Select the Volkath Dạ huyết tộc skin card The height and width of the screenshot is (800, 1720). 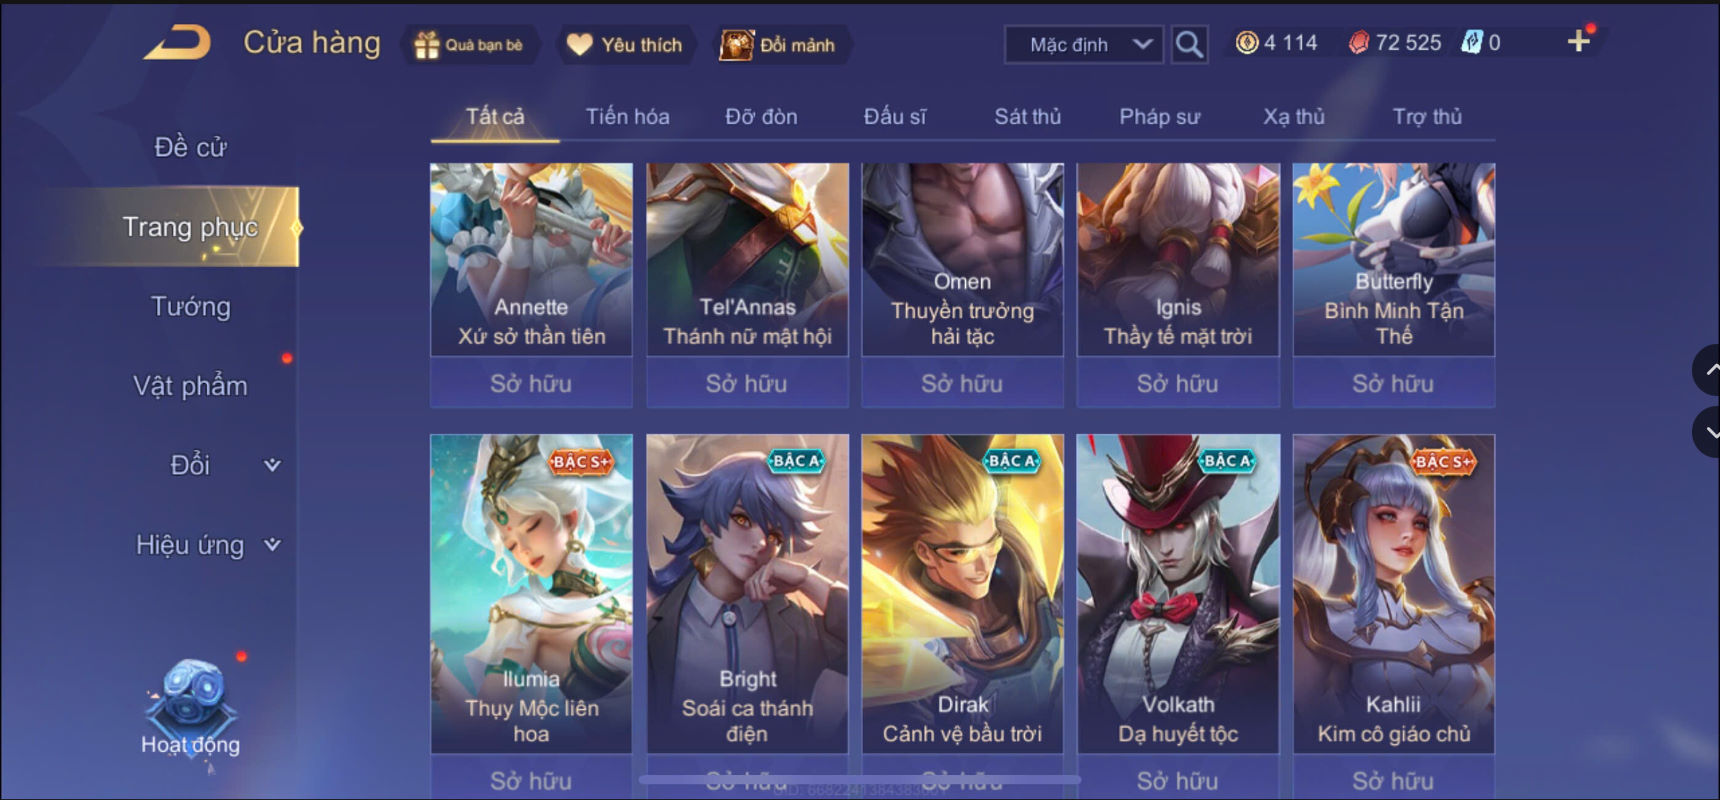pyautogui.click(x=1178, y=593)
